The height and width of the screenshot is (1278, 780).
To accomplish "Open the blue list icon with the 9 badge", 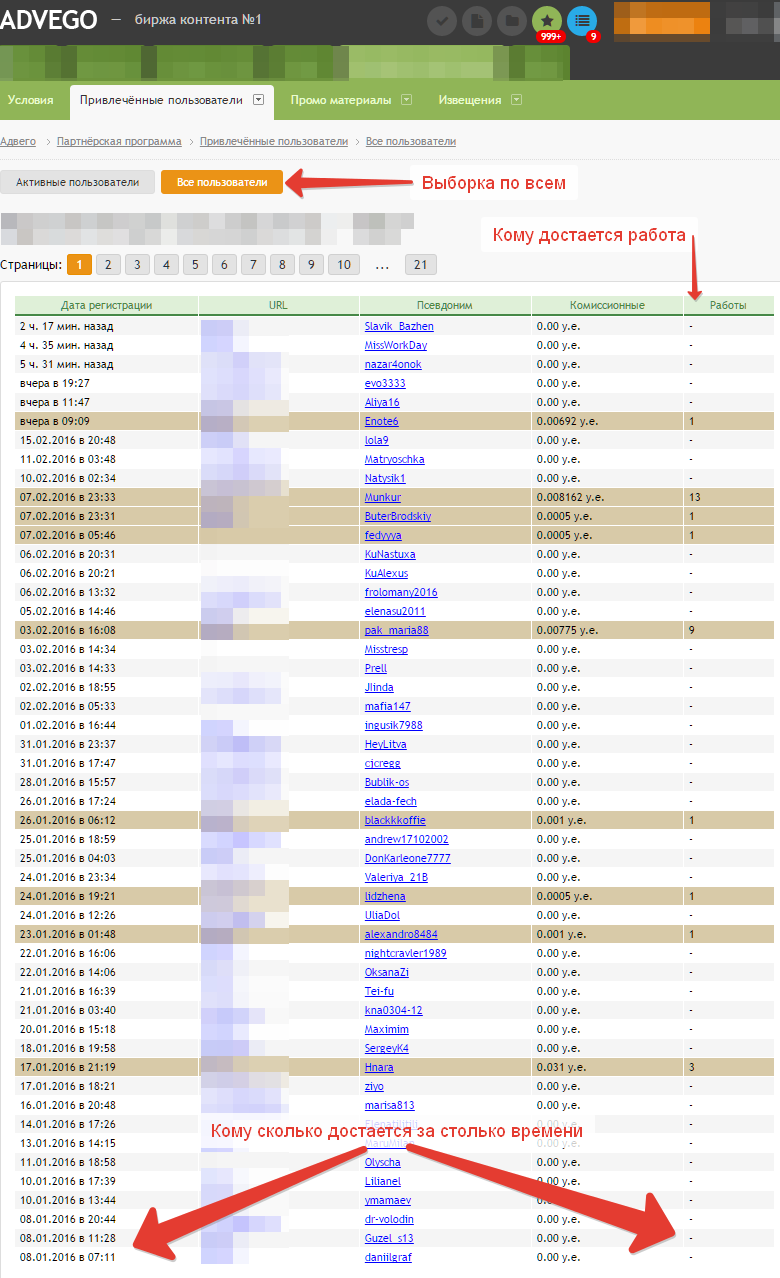I will pos(582,20).
